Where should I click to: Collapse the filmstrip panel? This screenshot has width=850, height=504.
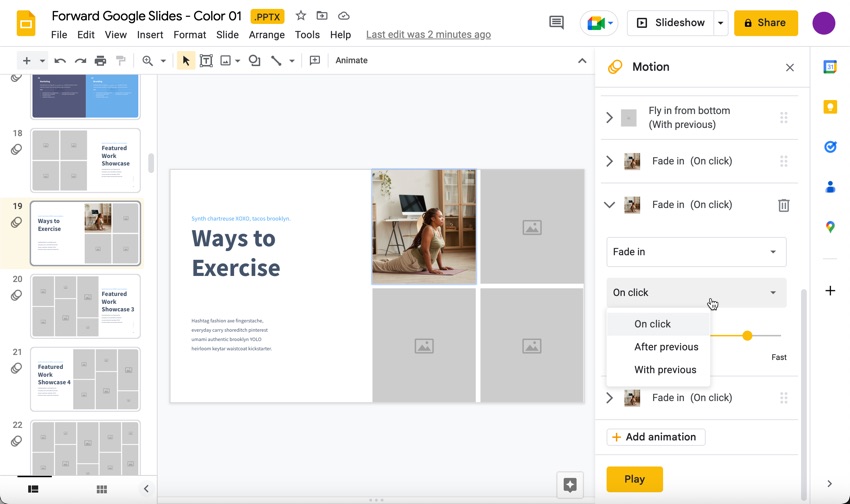coord(146,489)
